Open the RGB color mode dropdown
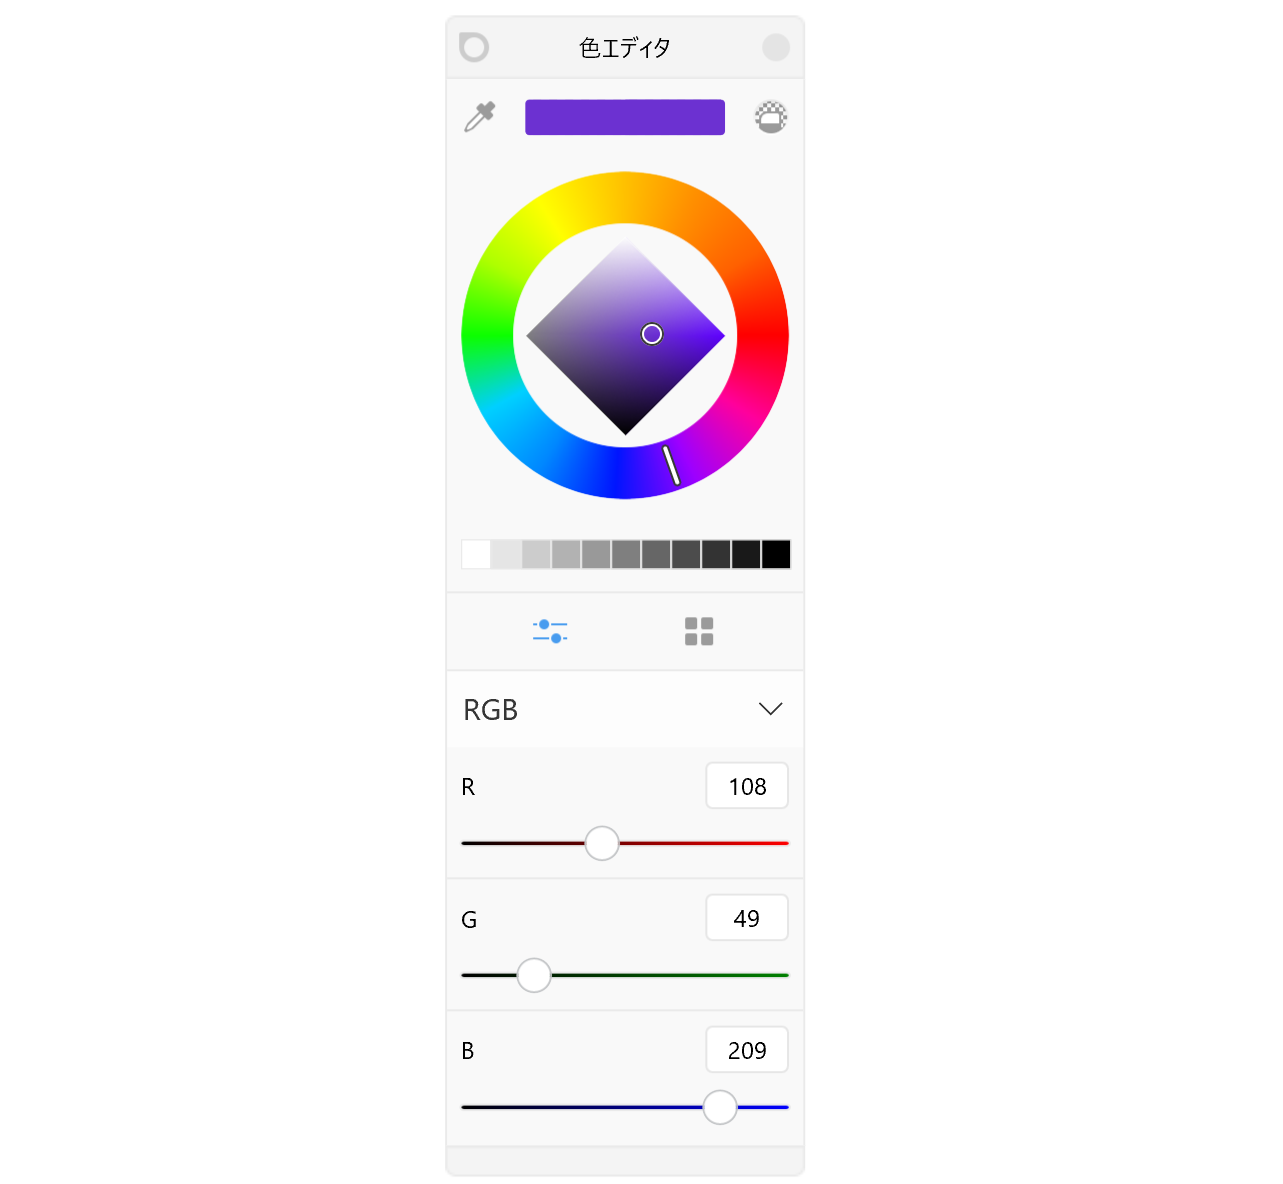The height and width of the screenshot is (1184, 1283). tap(625, 709)
